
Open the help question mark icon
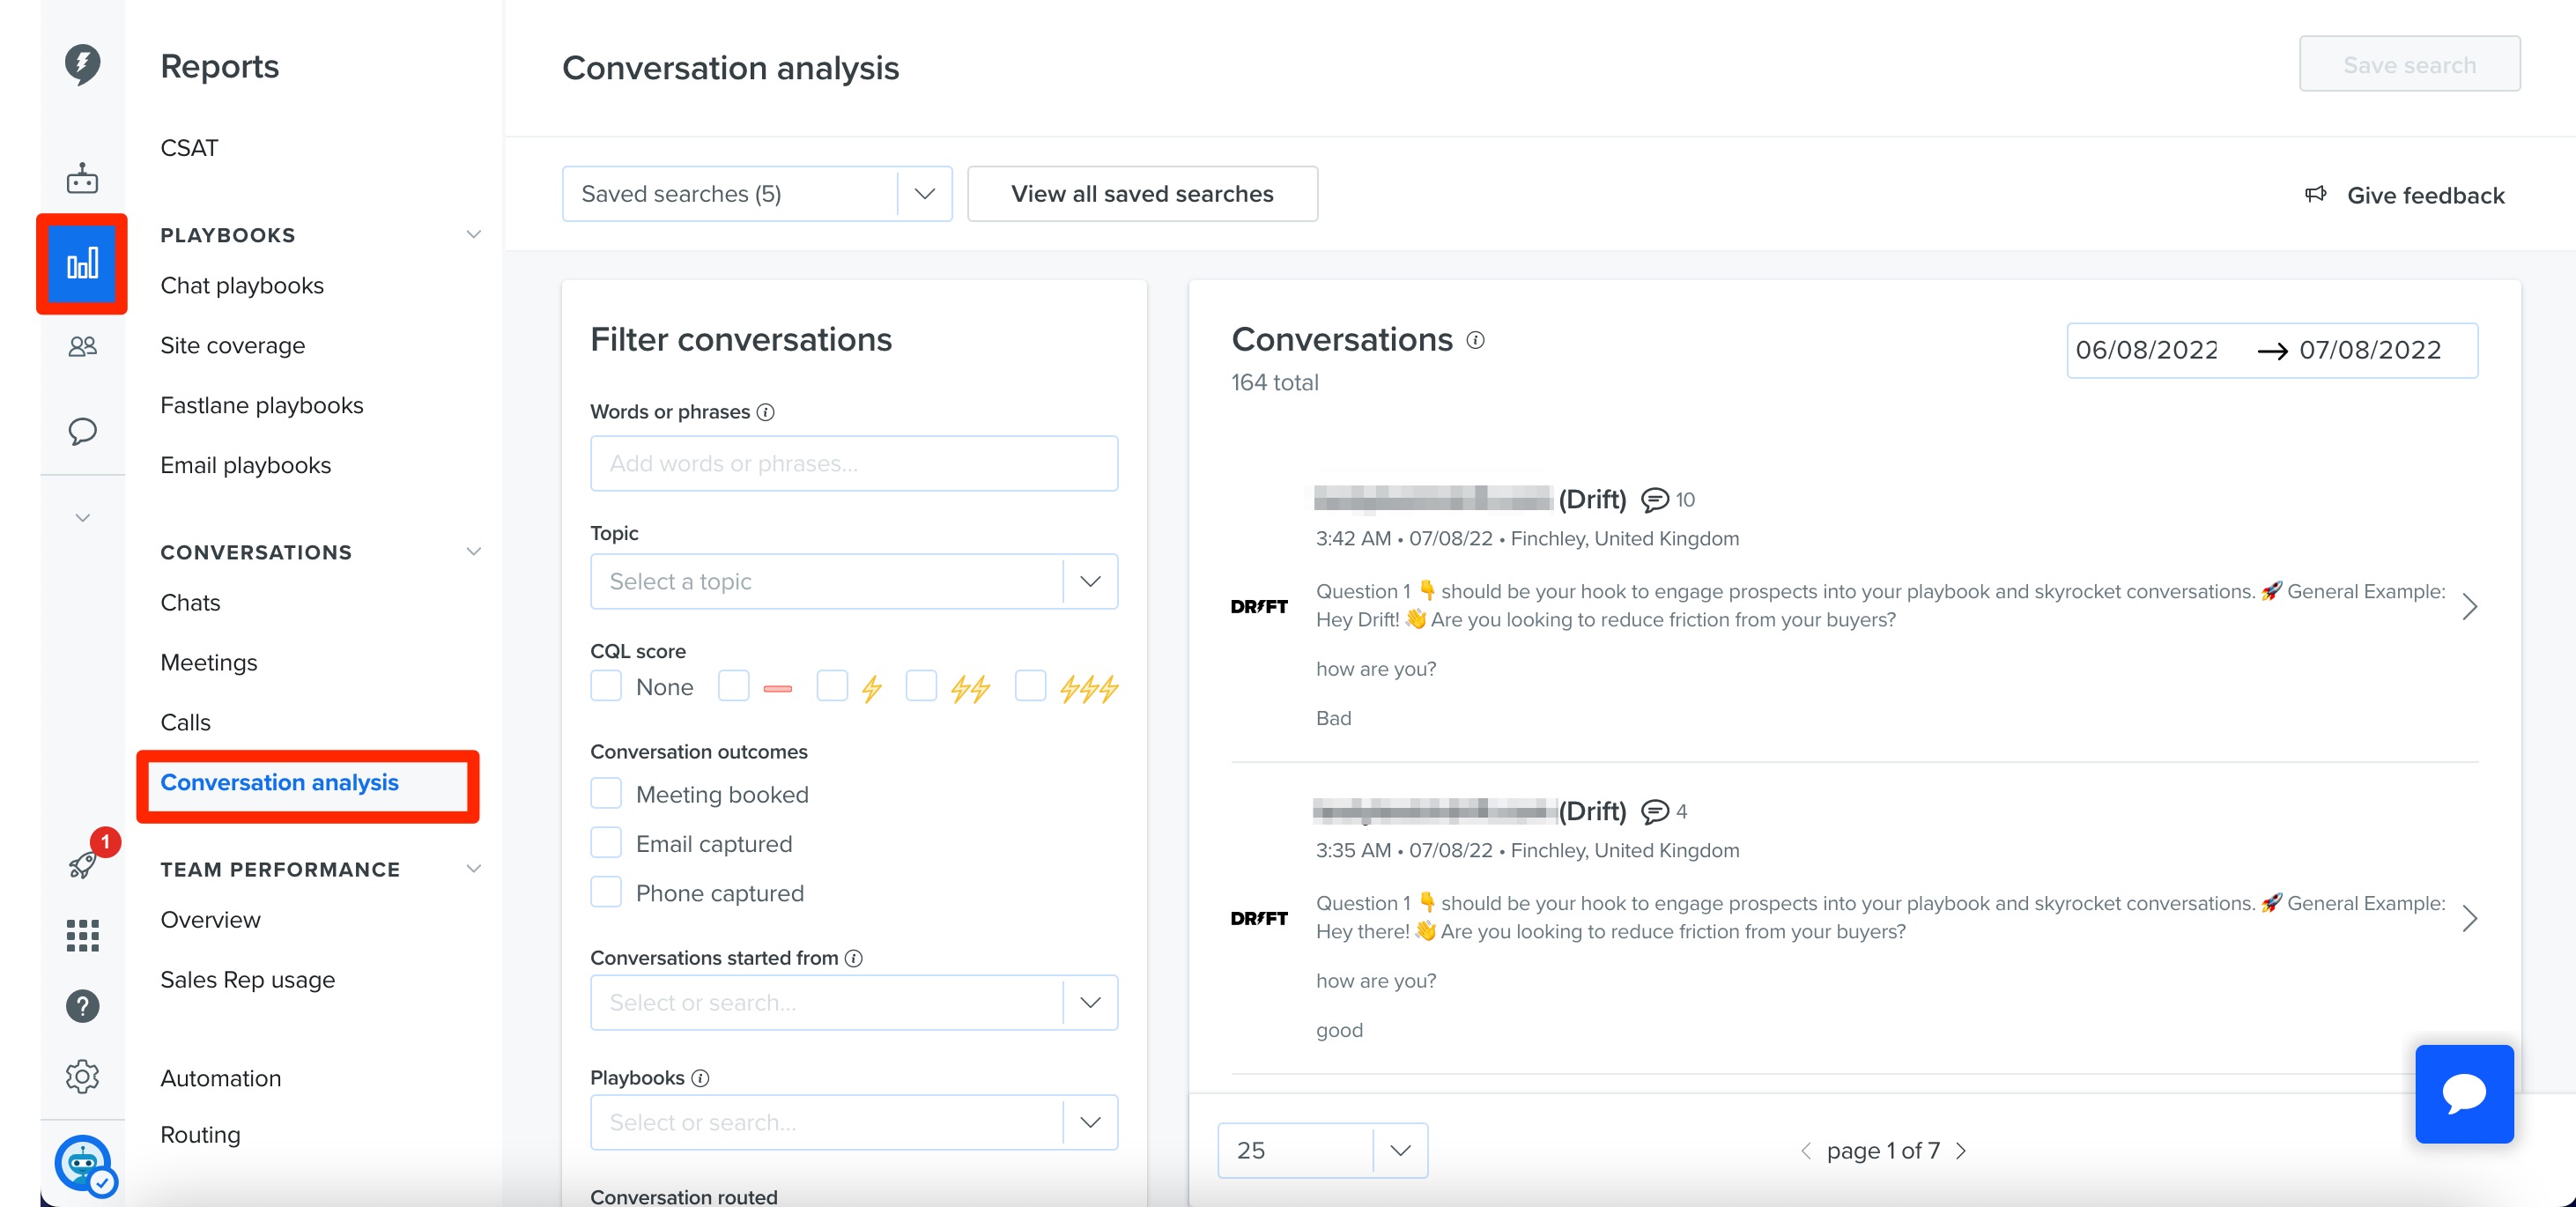tap(82, 1006)
